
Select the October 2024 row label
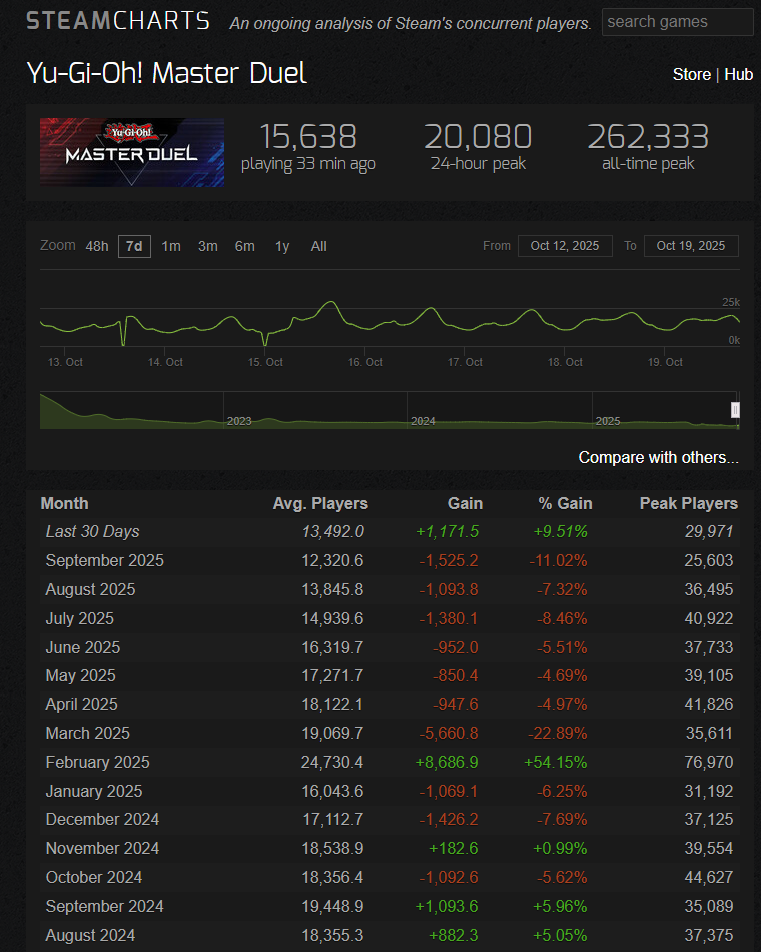click(94, 877)
